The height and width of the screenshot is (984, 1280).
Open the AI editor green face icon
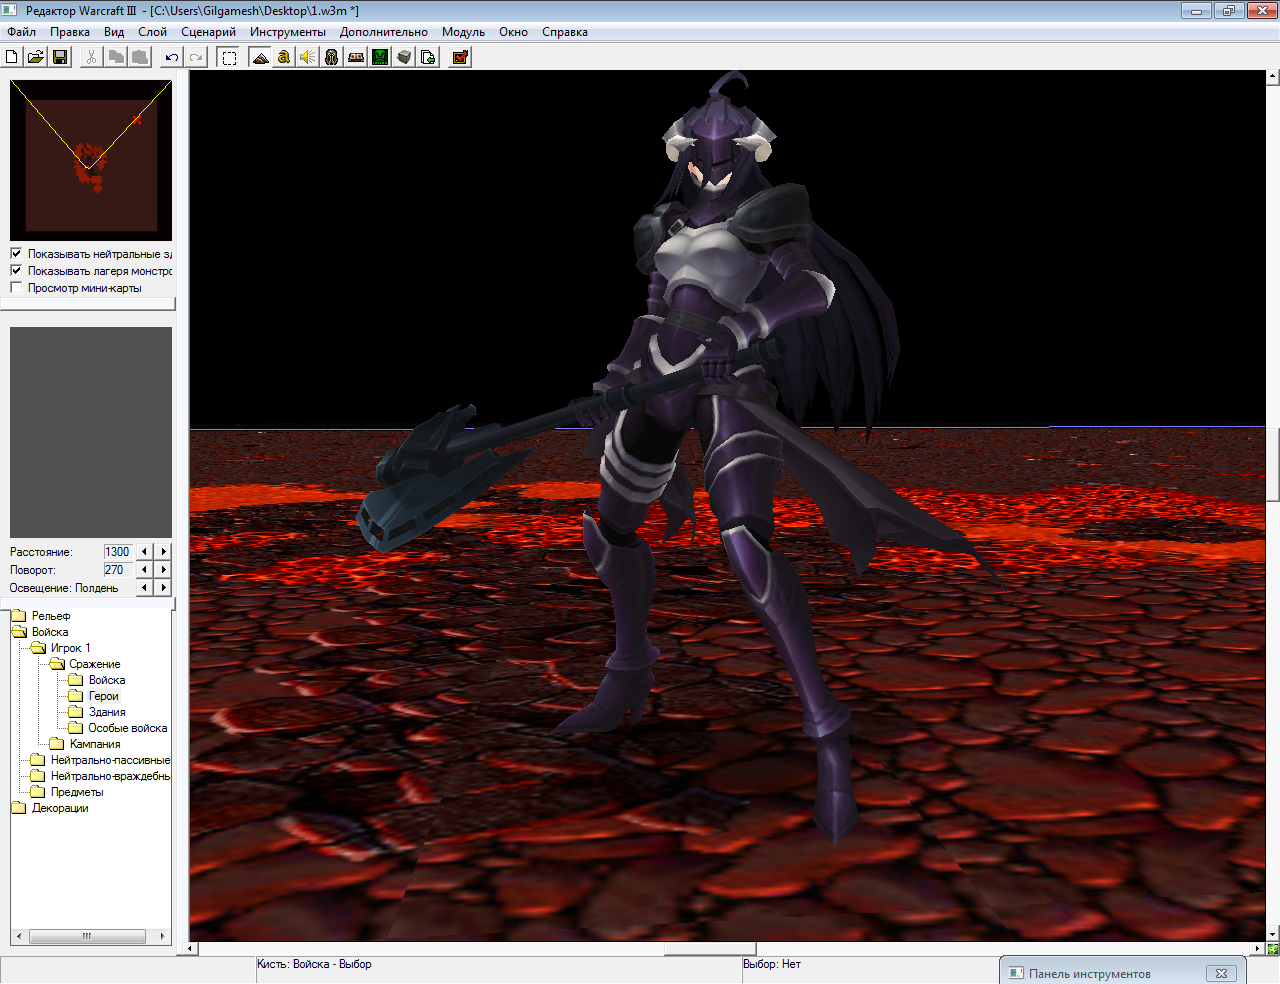pos(380,57)
